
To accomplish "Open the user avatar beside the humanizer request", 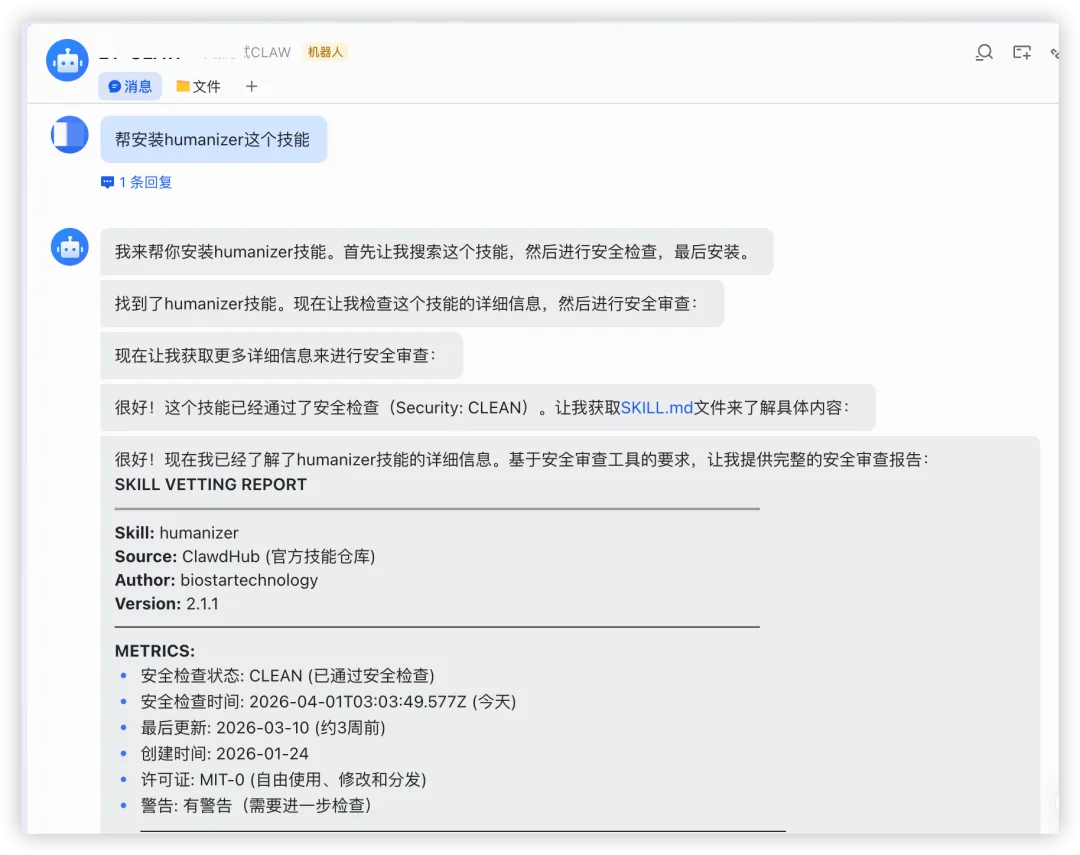I will pos(70,134).
